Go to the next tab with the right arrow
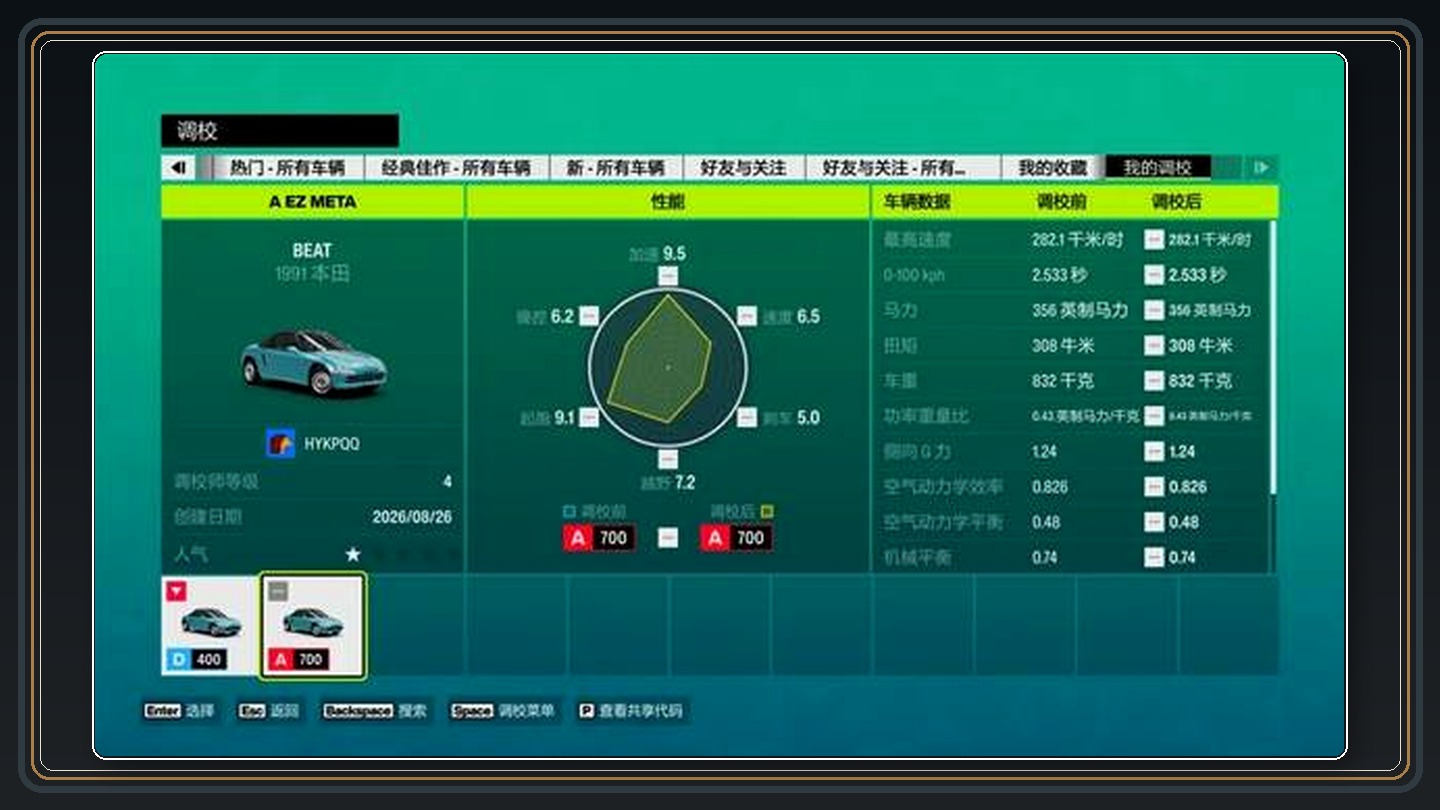The height and width of the screenshot is (810, 1440). tap(1262, 168)
